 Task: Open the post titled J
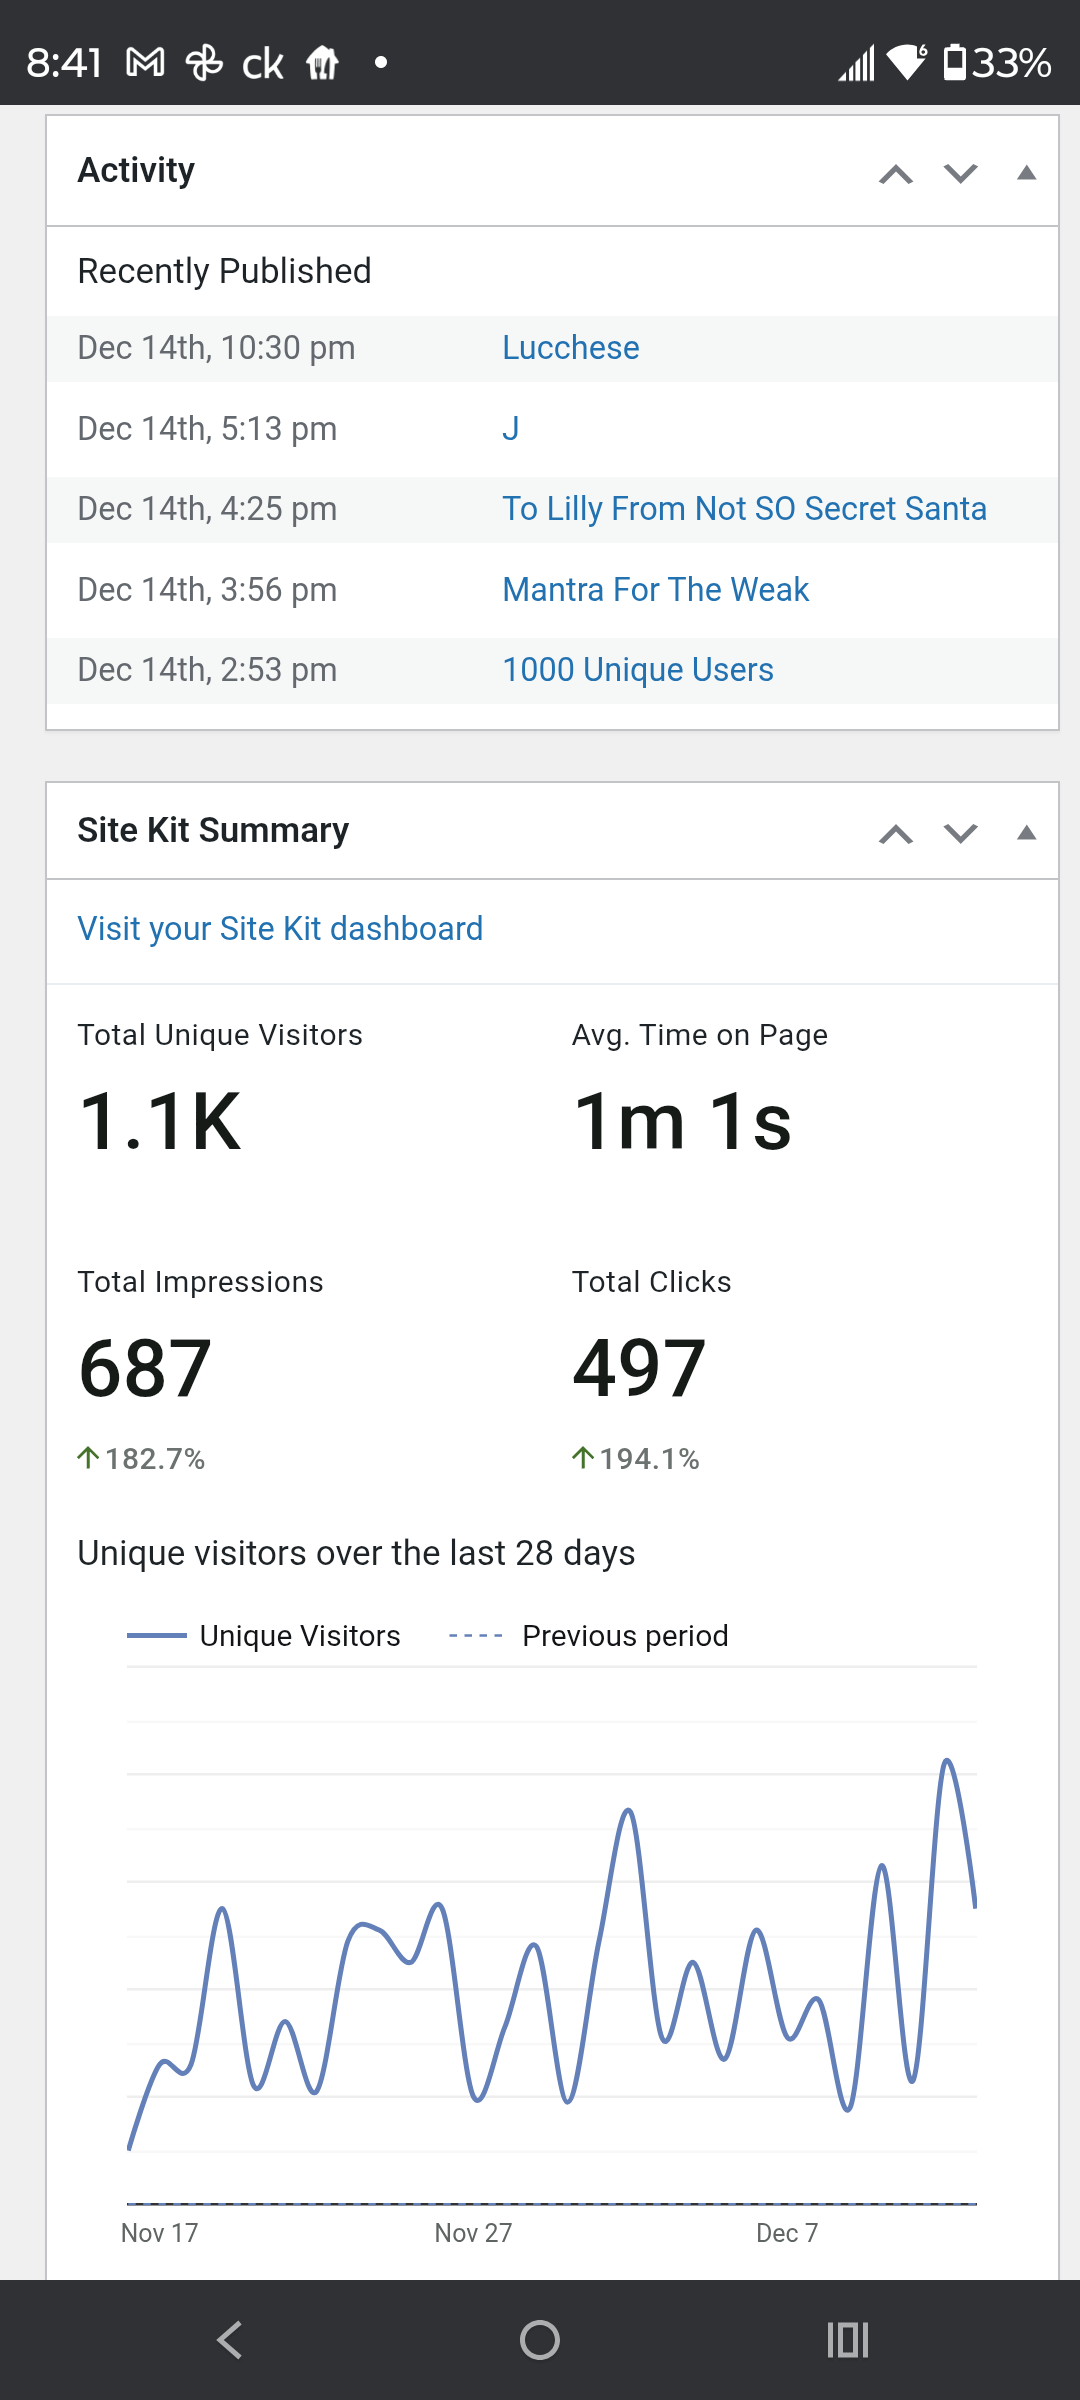click(510, 429)
